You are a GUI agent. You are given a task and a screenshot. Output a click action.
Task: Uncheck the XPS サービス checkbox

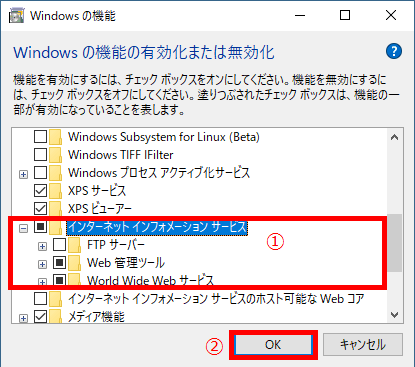(40, 191)
